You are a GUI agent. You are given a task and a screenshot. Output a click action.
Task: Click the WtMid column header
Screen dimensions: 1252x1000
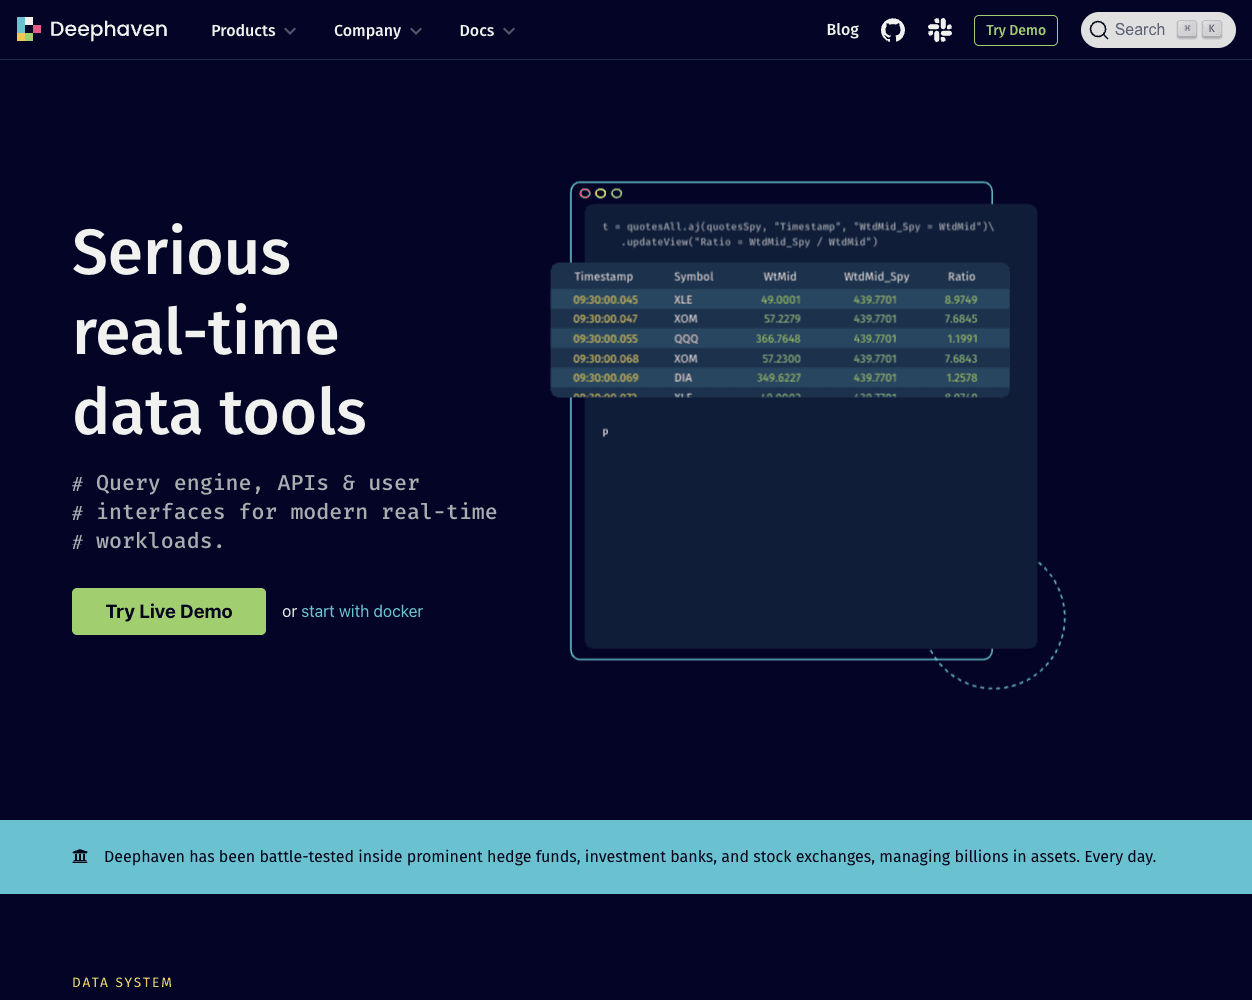(x=780, y=277)
